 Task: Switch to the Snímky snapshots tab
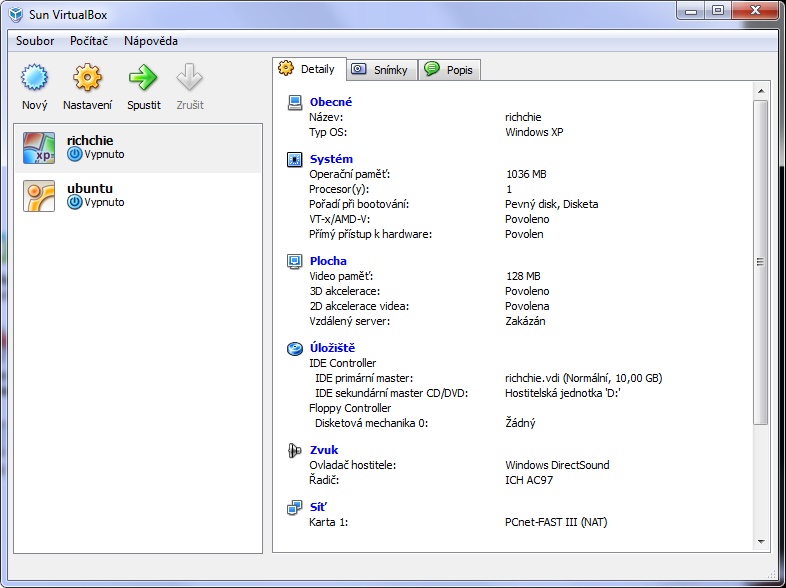pyautogui.click(x=381, y=70)
